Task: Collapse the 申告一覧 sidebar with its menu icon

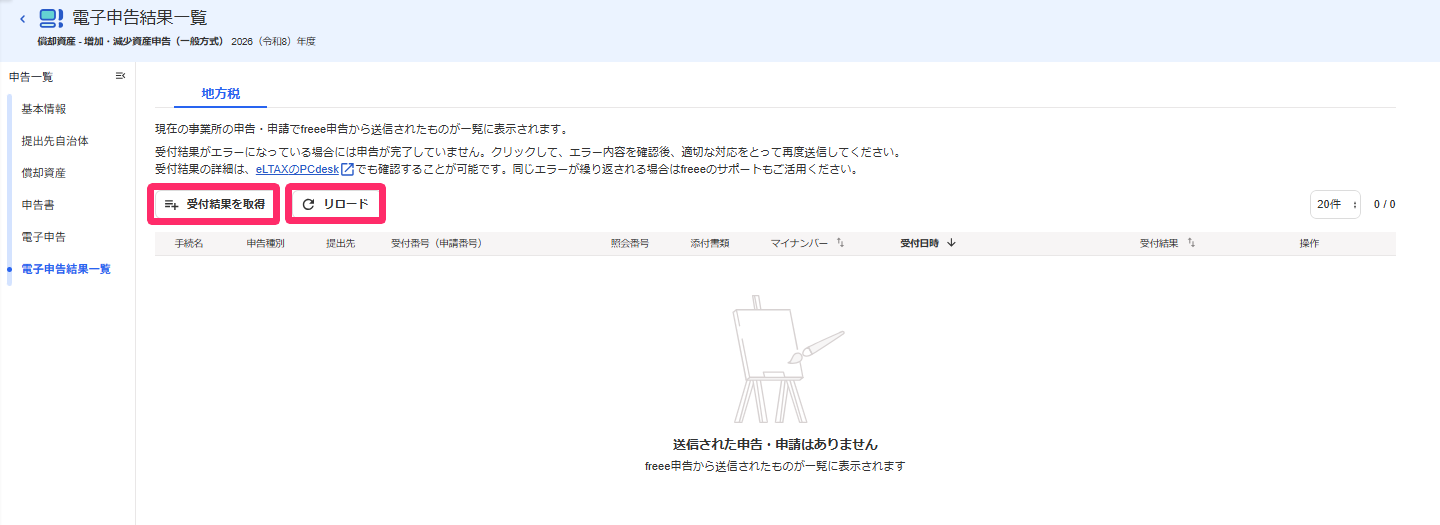Action: [120, 76]
